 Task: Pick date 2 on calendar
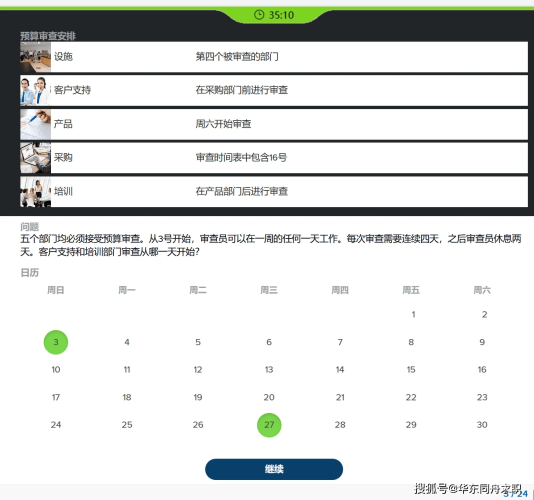(484, 314)
